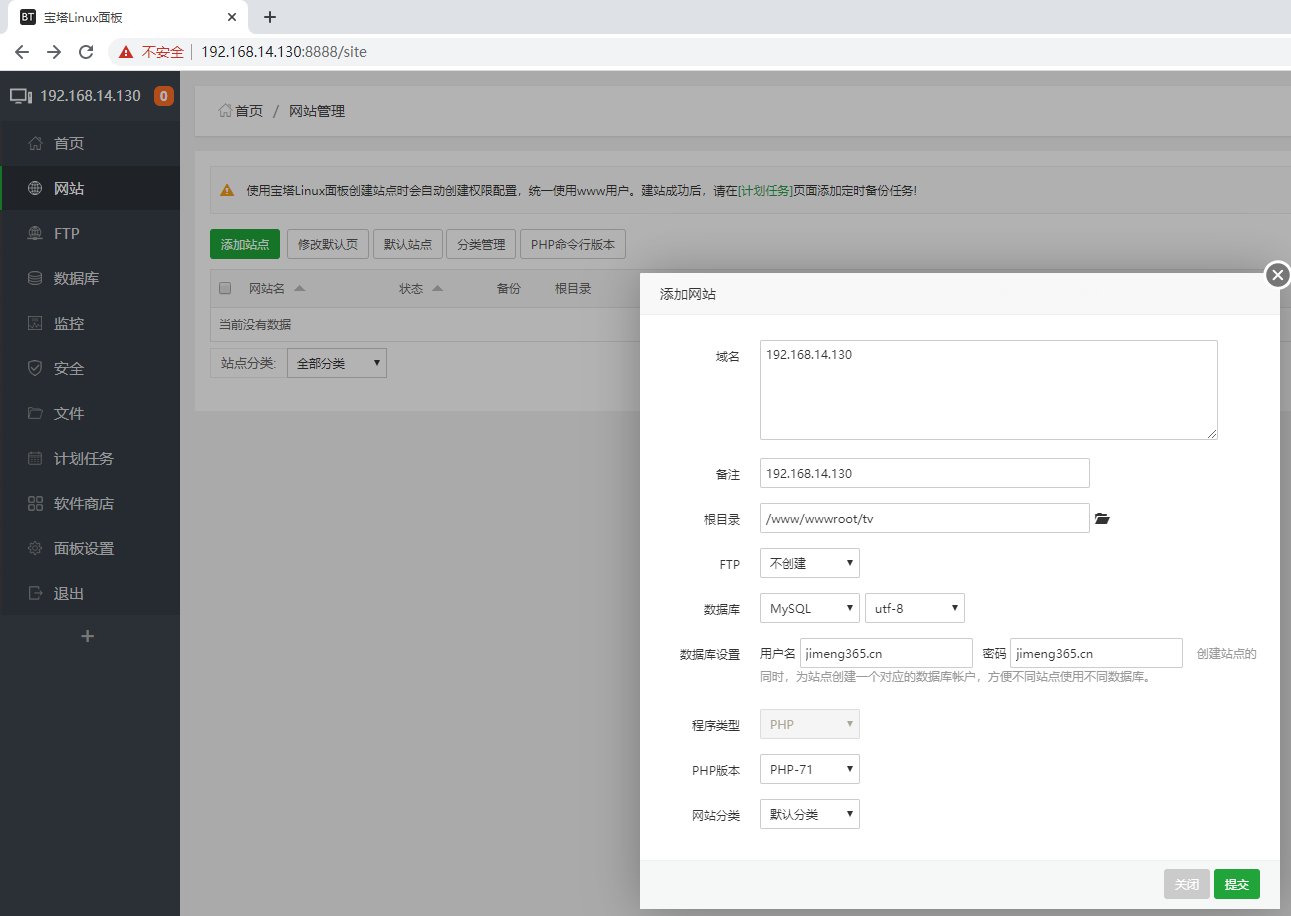The image size is (1291, 916).
Task: Open the utf-8 encoding dropdown
Action: (x=914, y=609)
